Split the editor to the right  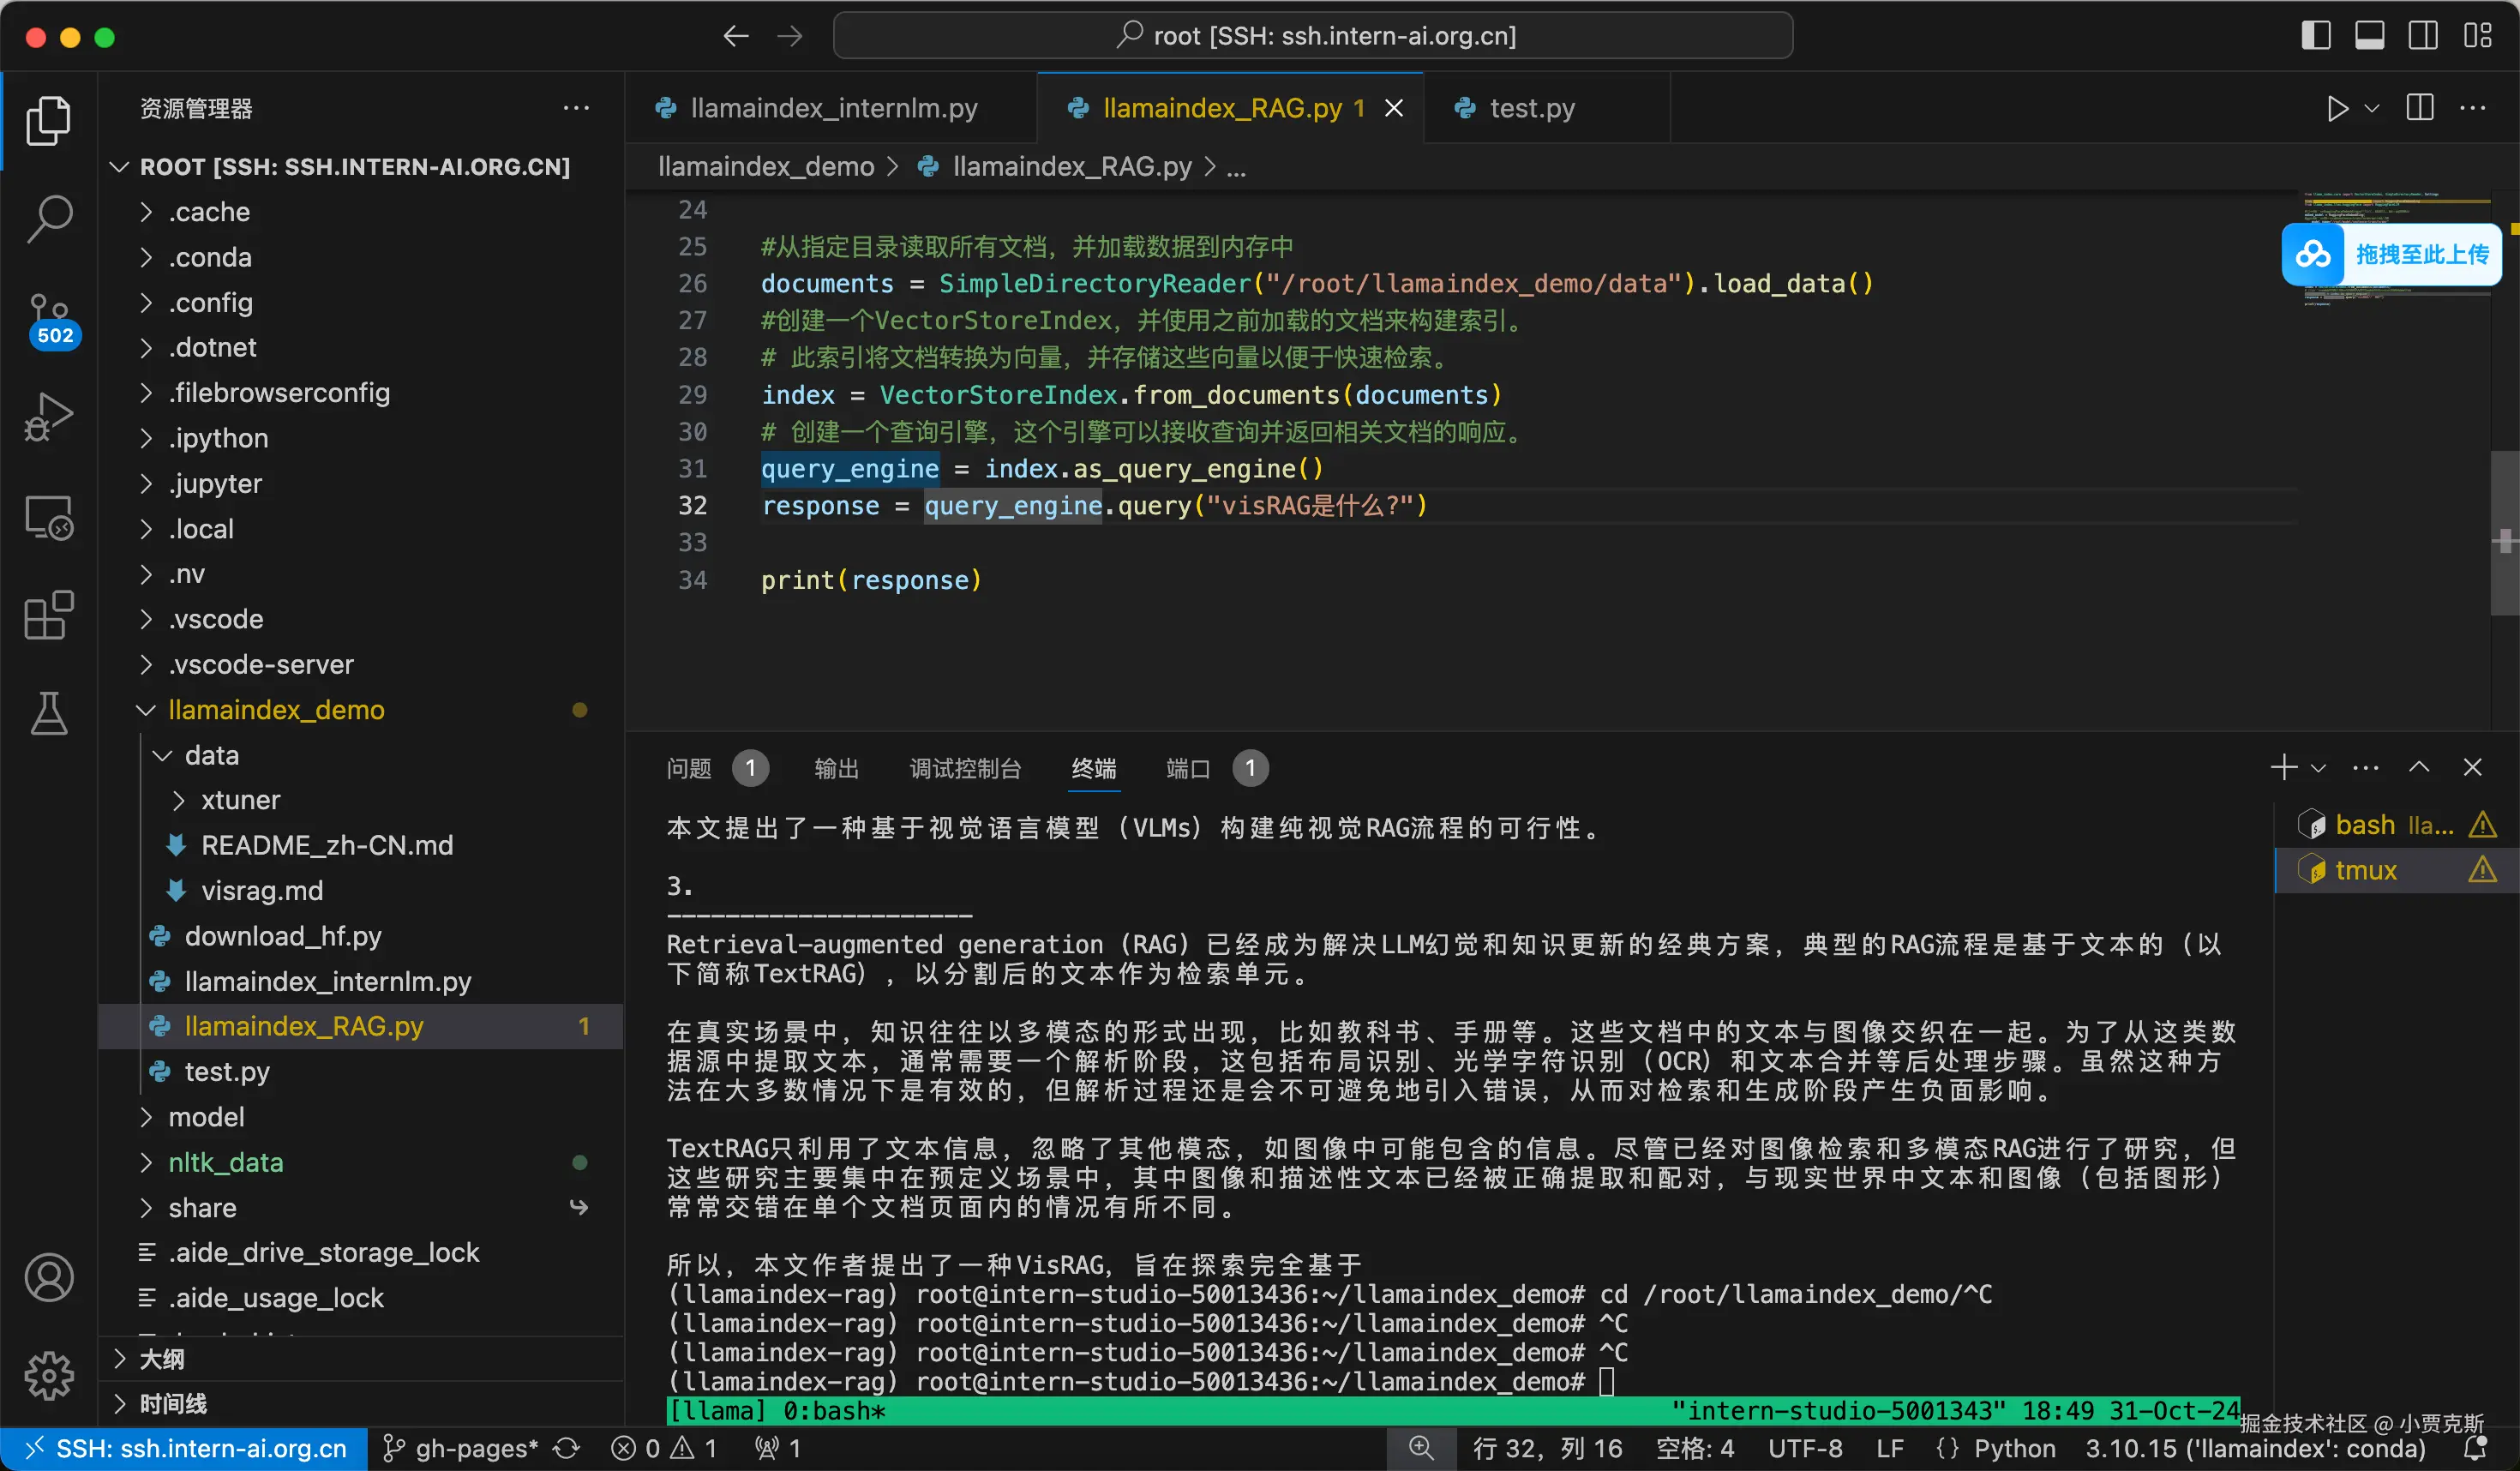[2420, 108]
